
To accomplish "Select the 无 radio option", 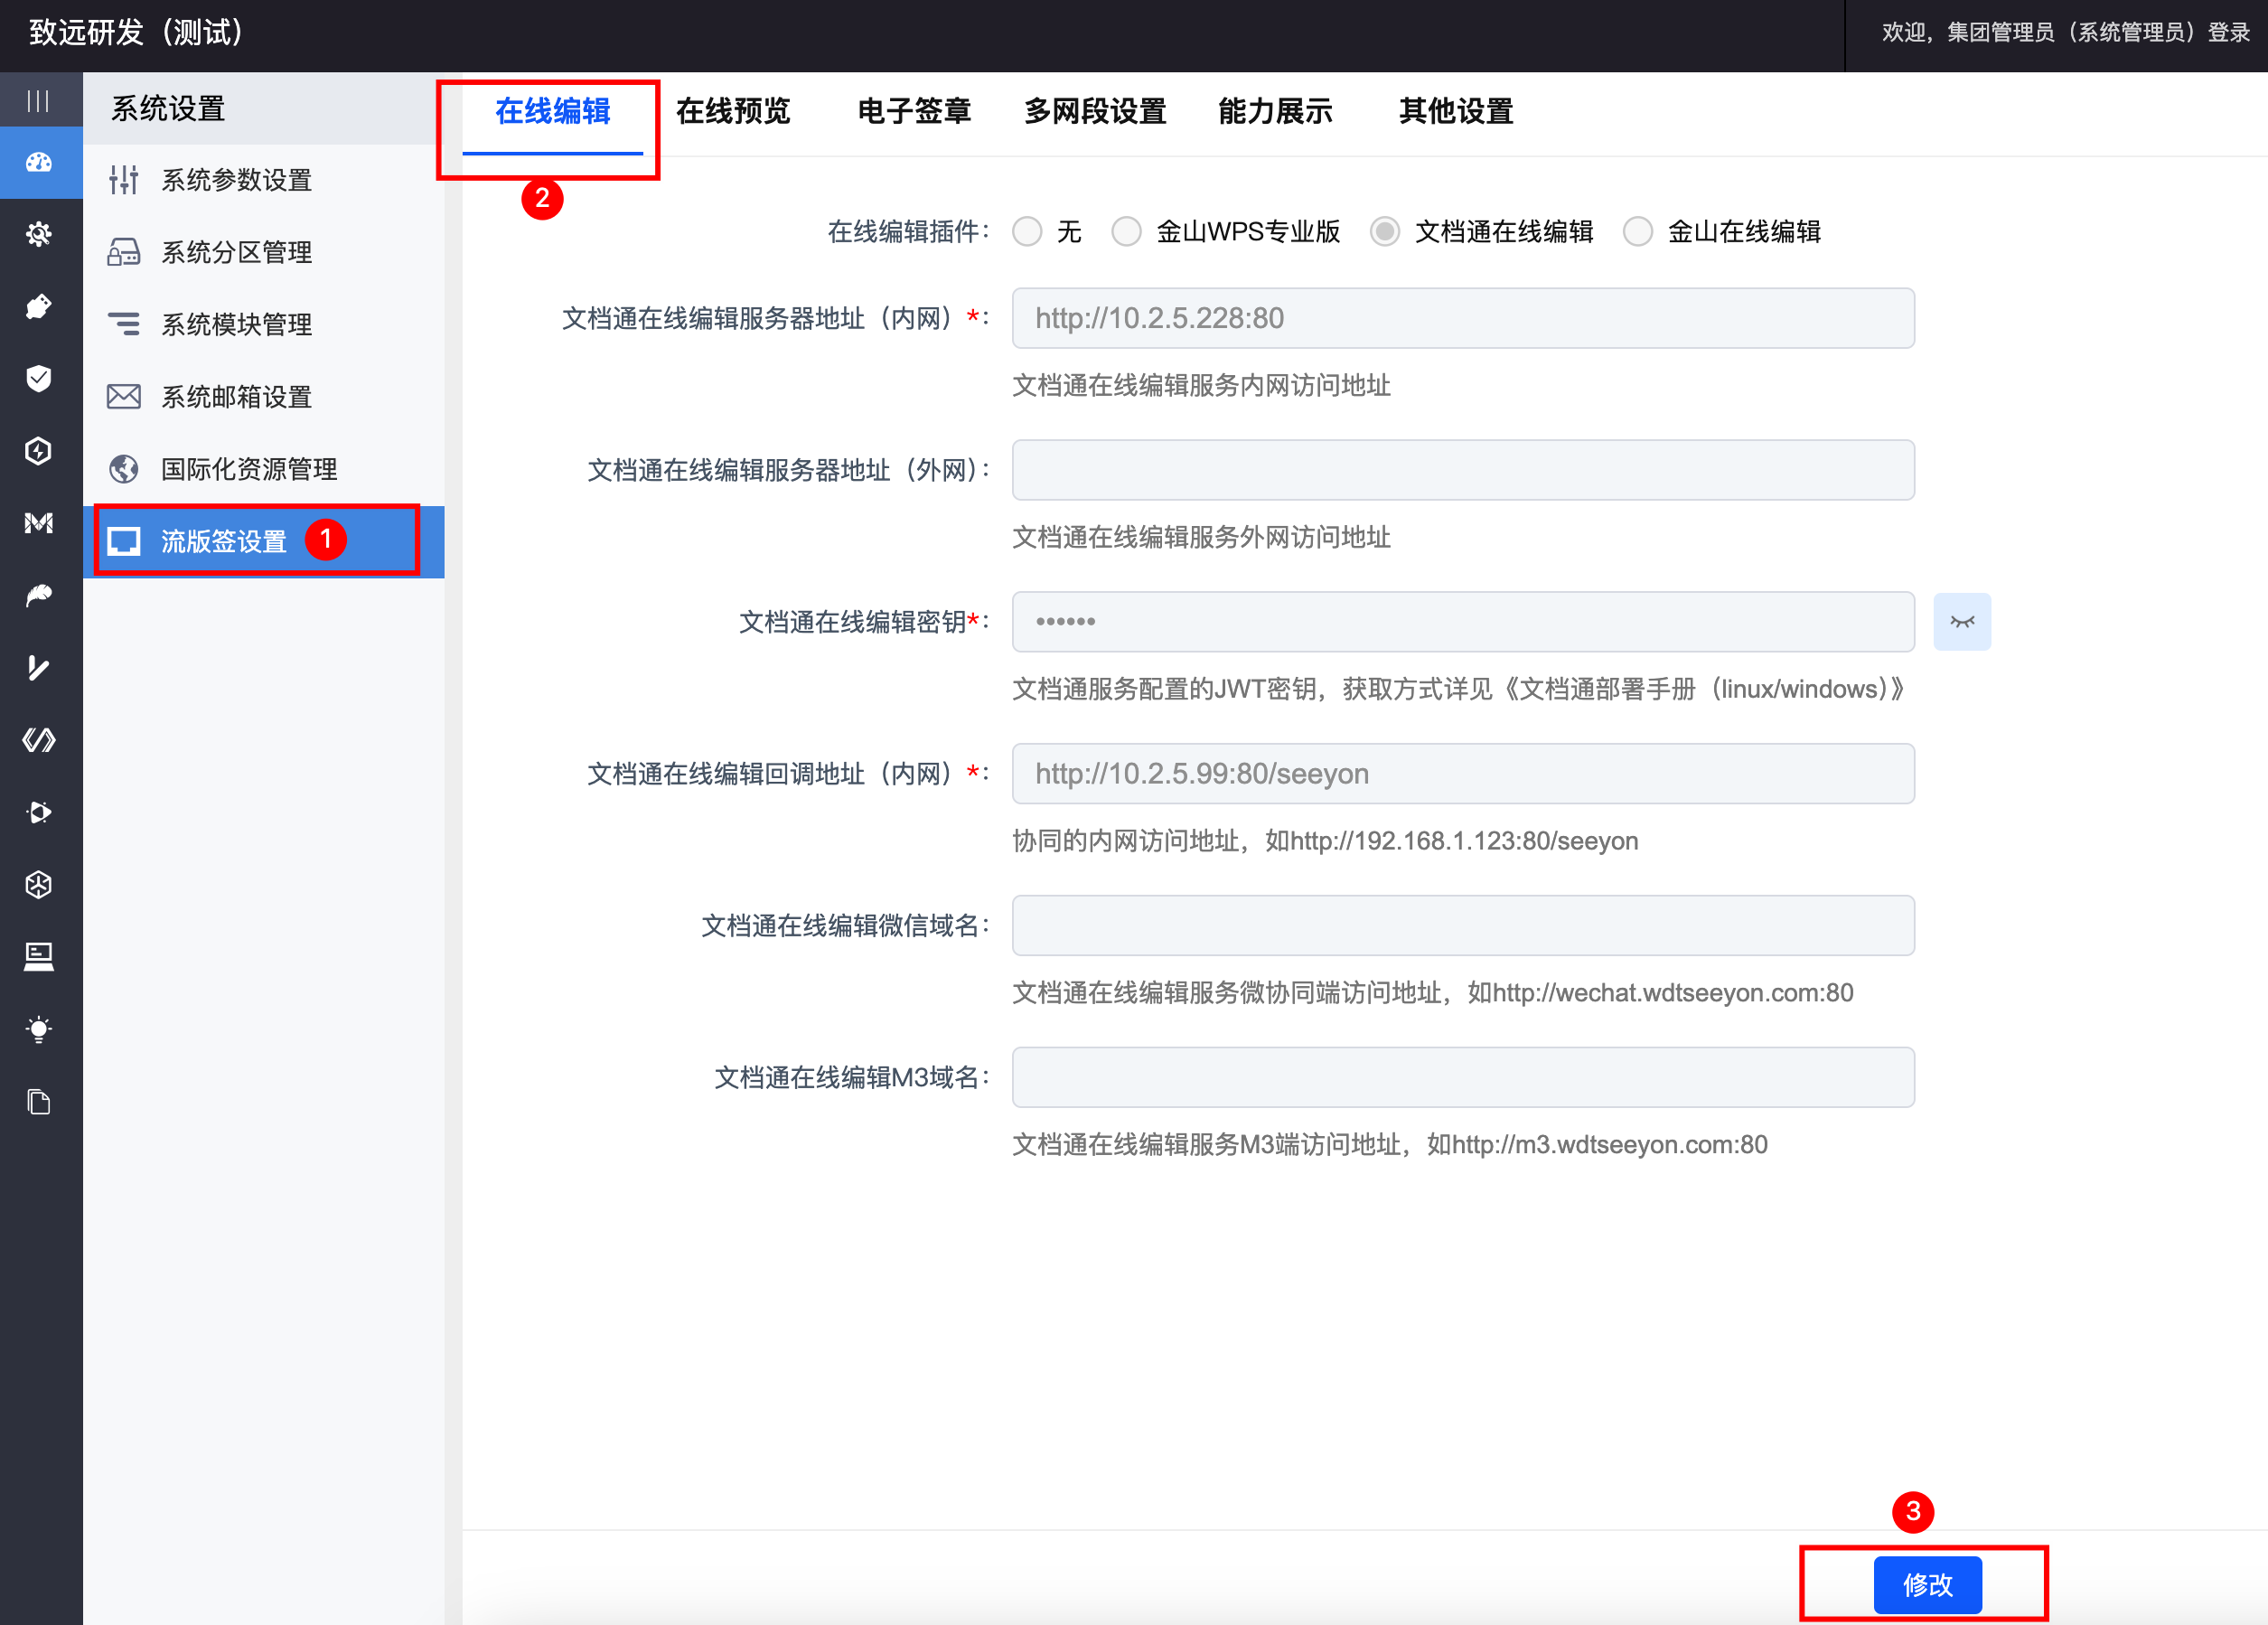I will point(1027,232).
